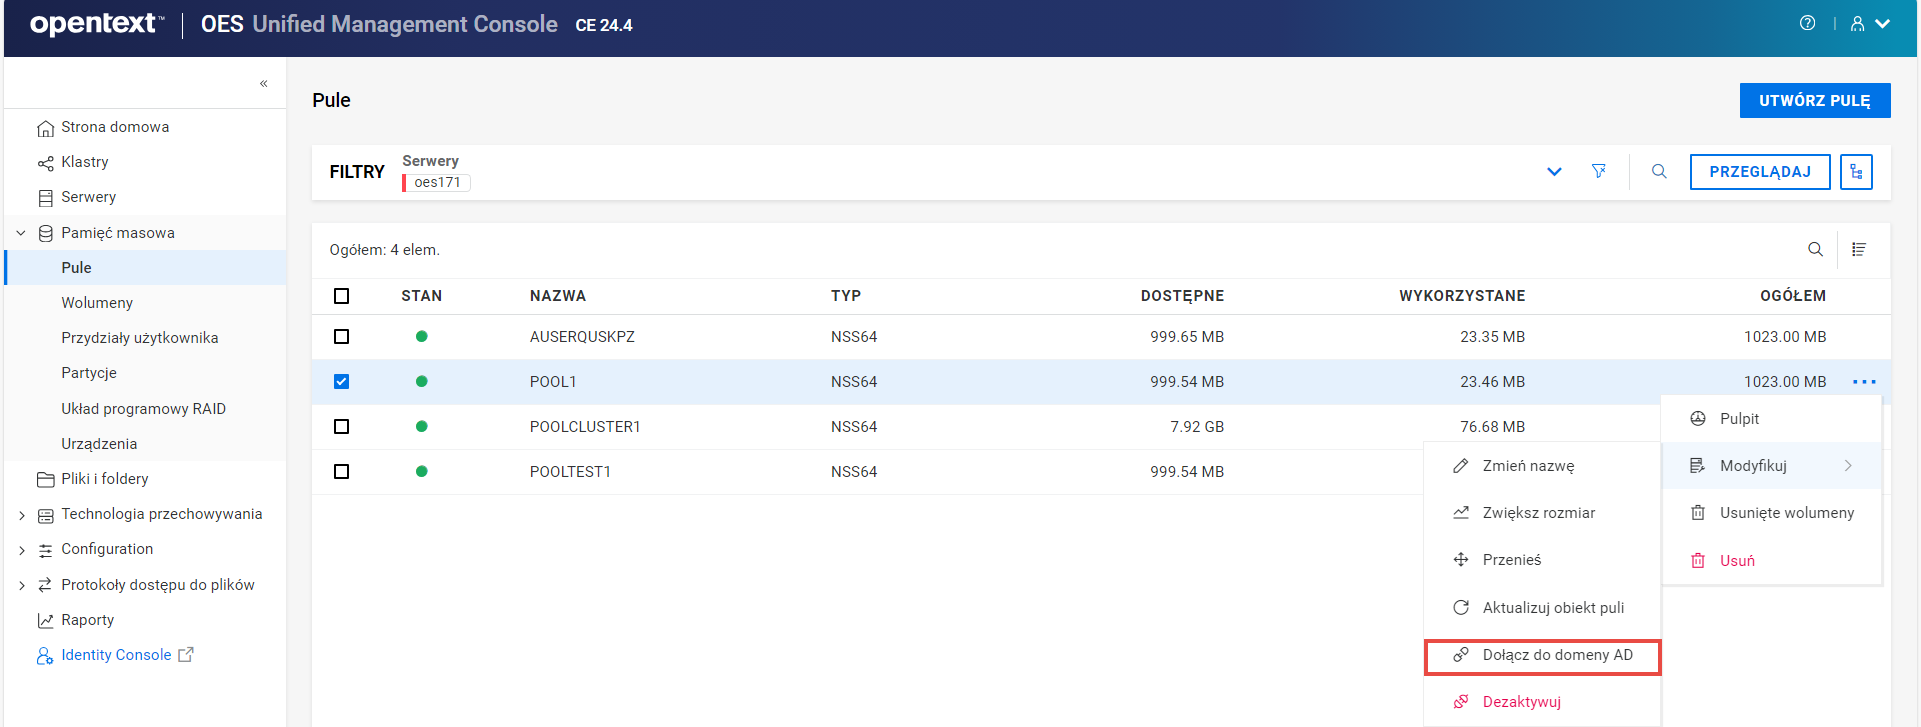Open Układ programowy RAID
Image resolution: width=1921 pixels, height=727 pixels.
pyautogui.click(x=145, y=409)
